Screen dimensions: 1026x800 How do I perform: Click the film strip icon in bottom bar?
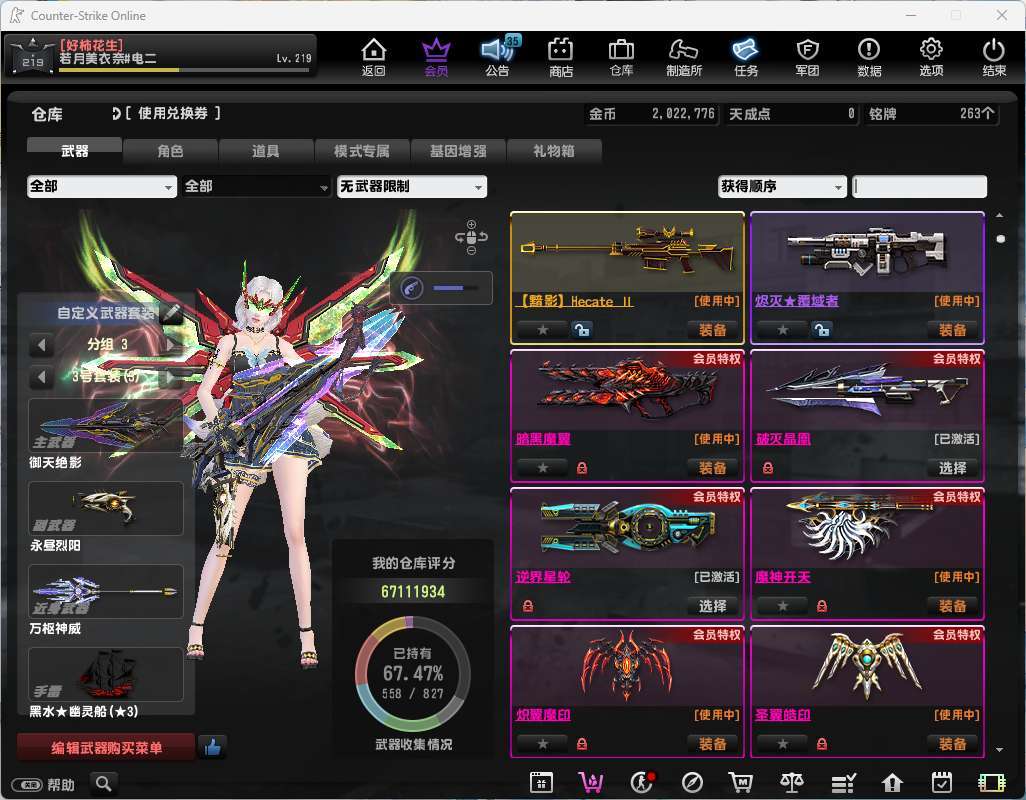click(991, 782)
